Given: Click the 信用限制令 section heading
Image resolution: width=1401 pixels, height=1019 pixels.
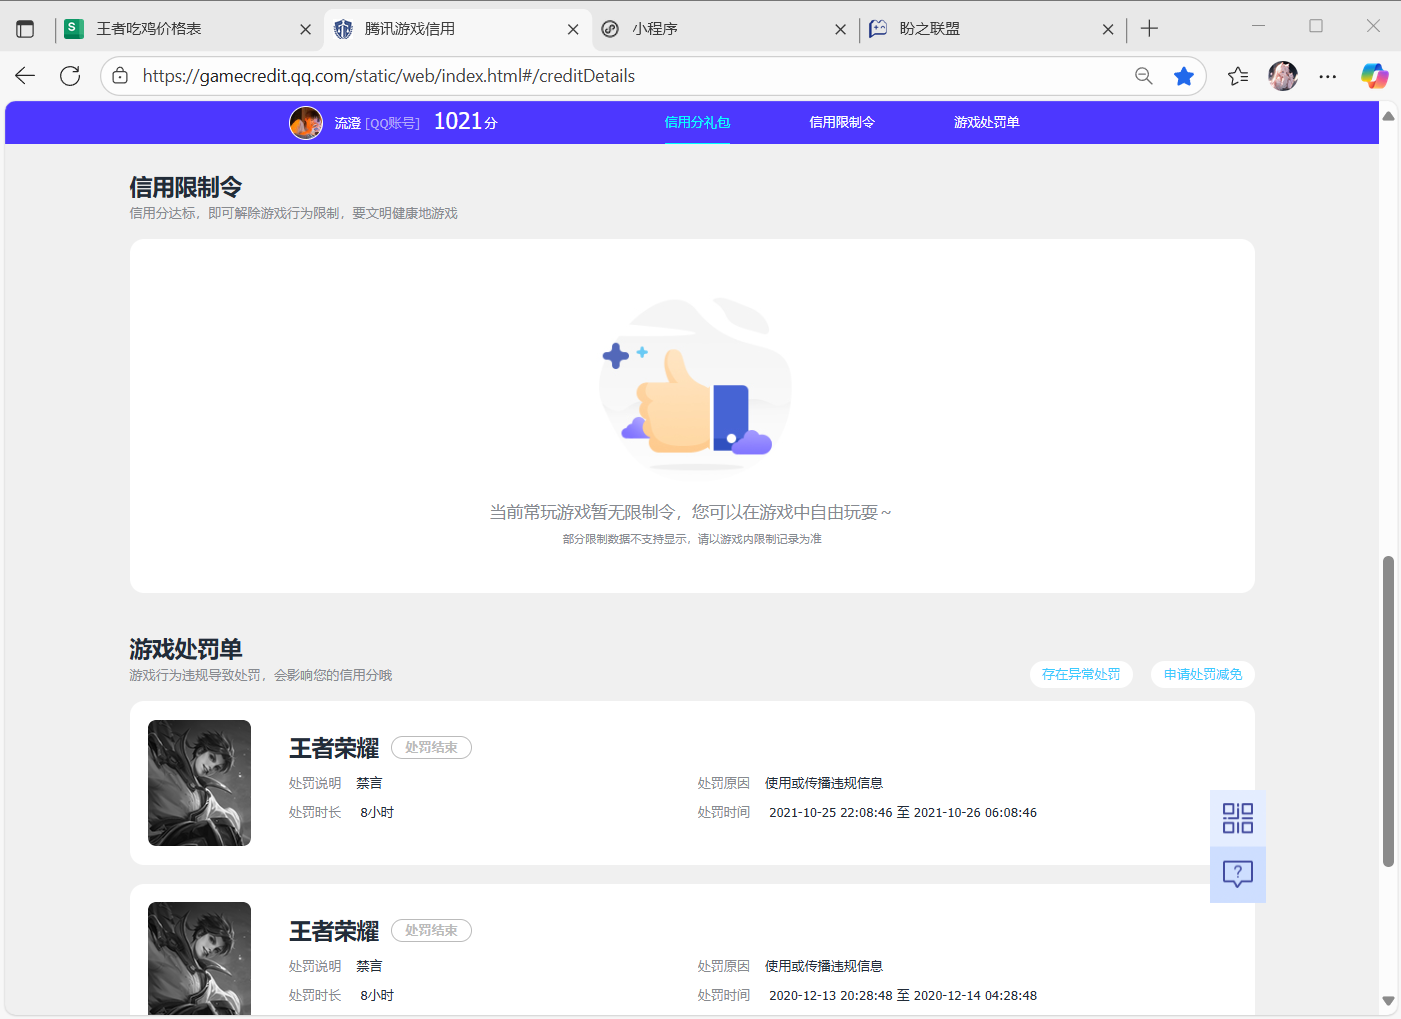Looking at the screenshot, I should pyautogui.click(x=186, y=187).
